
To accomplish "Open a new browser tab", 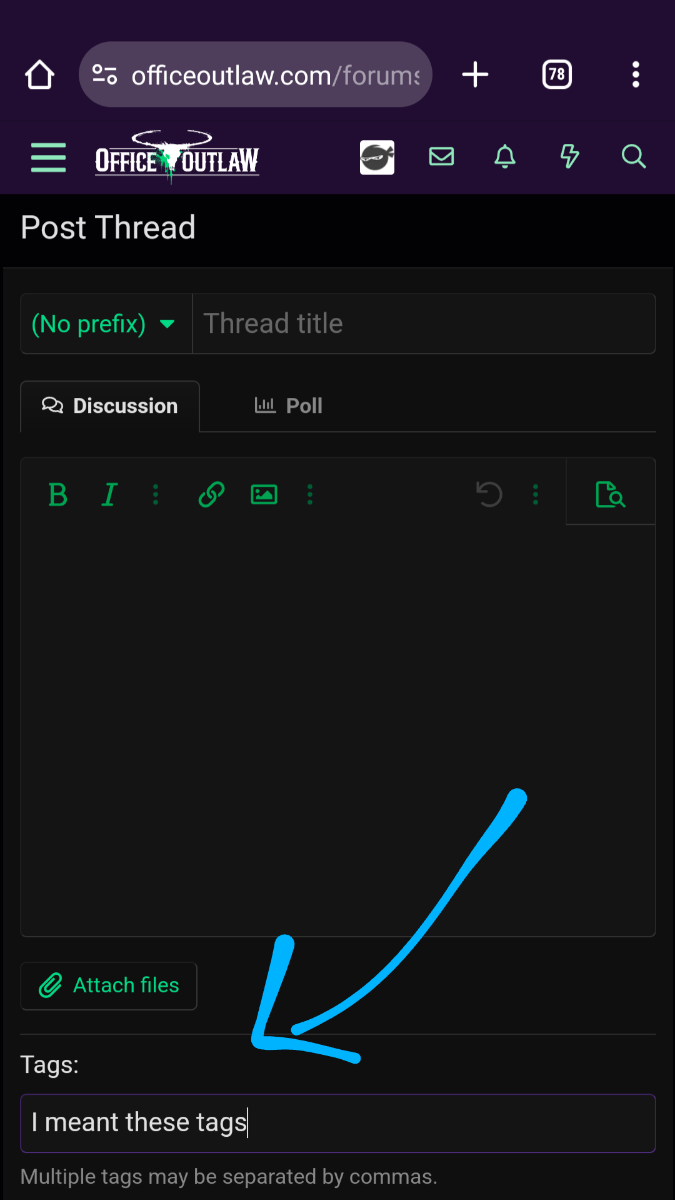I will coord(475,75).
